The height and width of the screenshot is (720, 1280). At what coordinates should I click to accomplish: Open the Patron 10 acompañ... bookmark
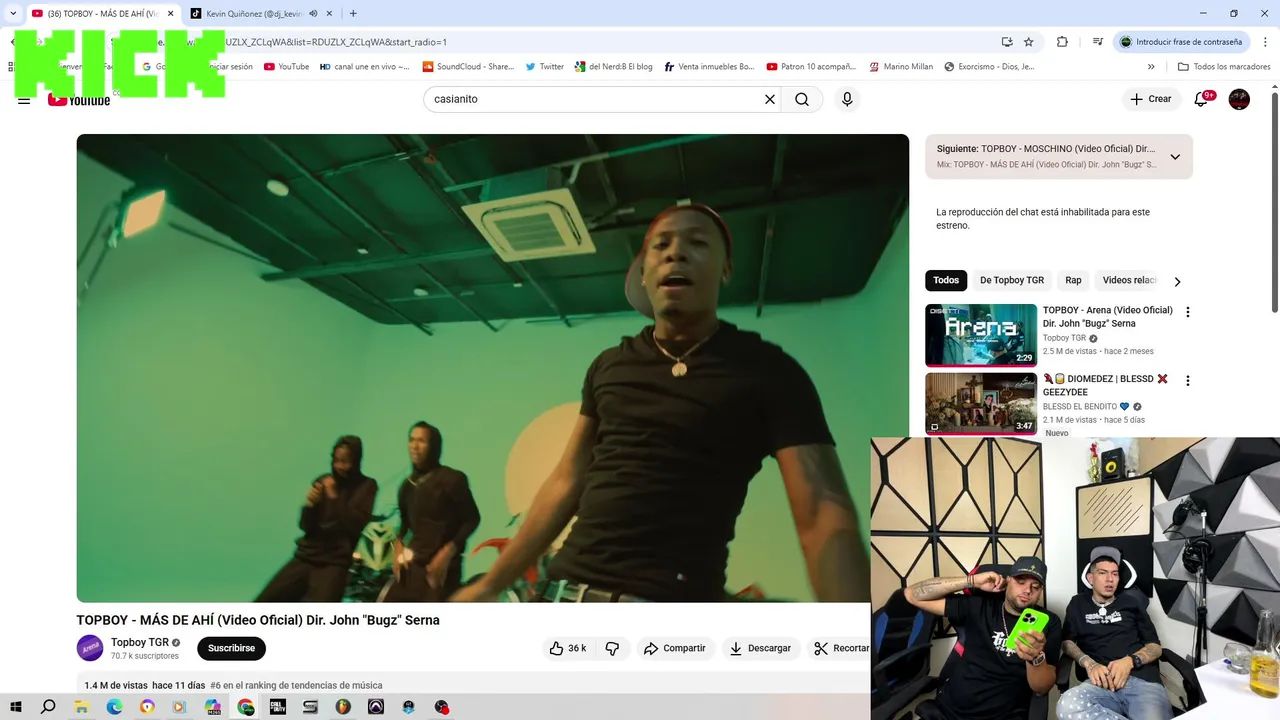pos(811,67)
